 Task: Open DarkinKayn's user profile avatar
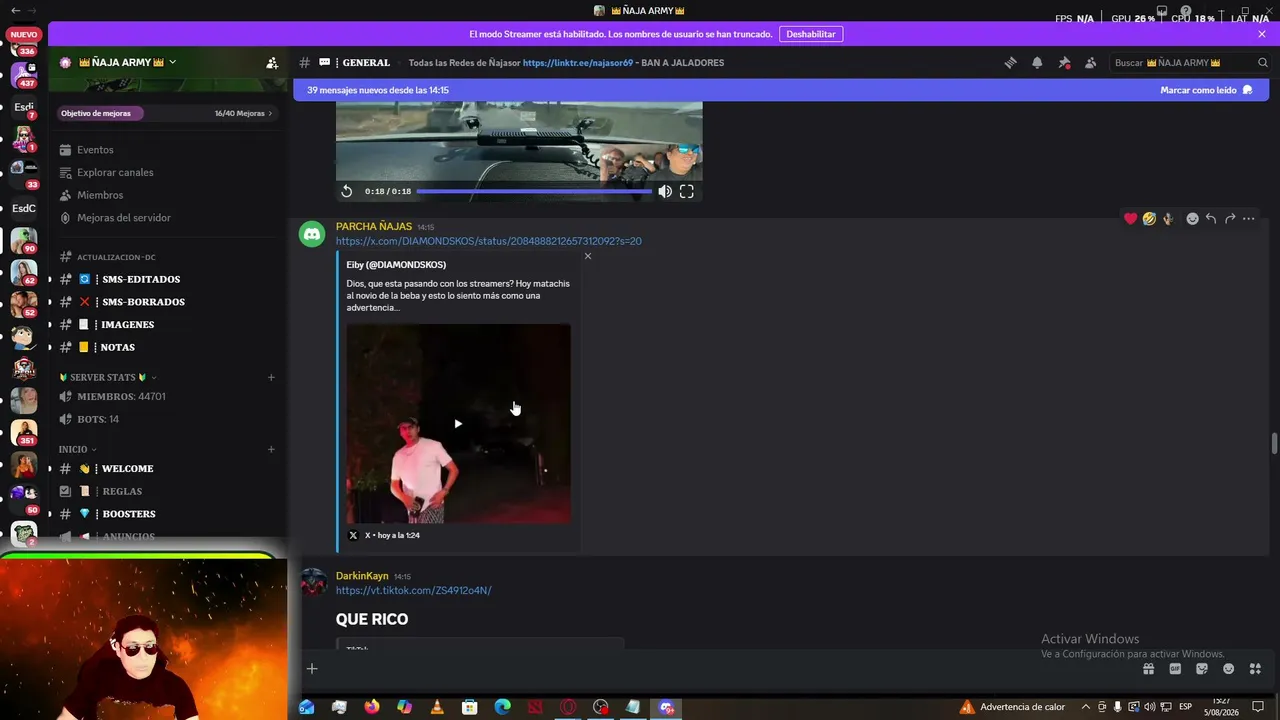[313, 582]
